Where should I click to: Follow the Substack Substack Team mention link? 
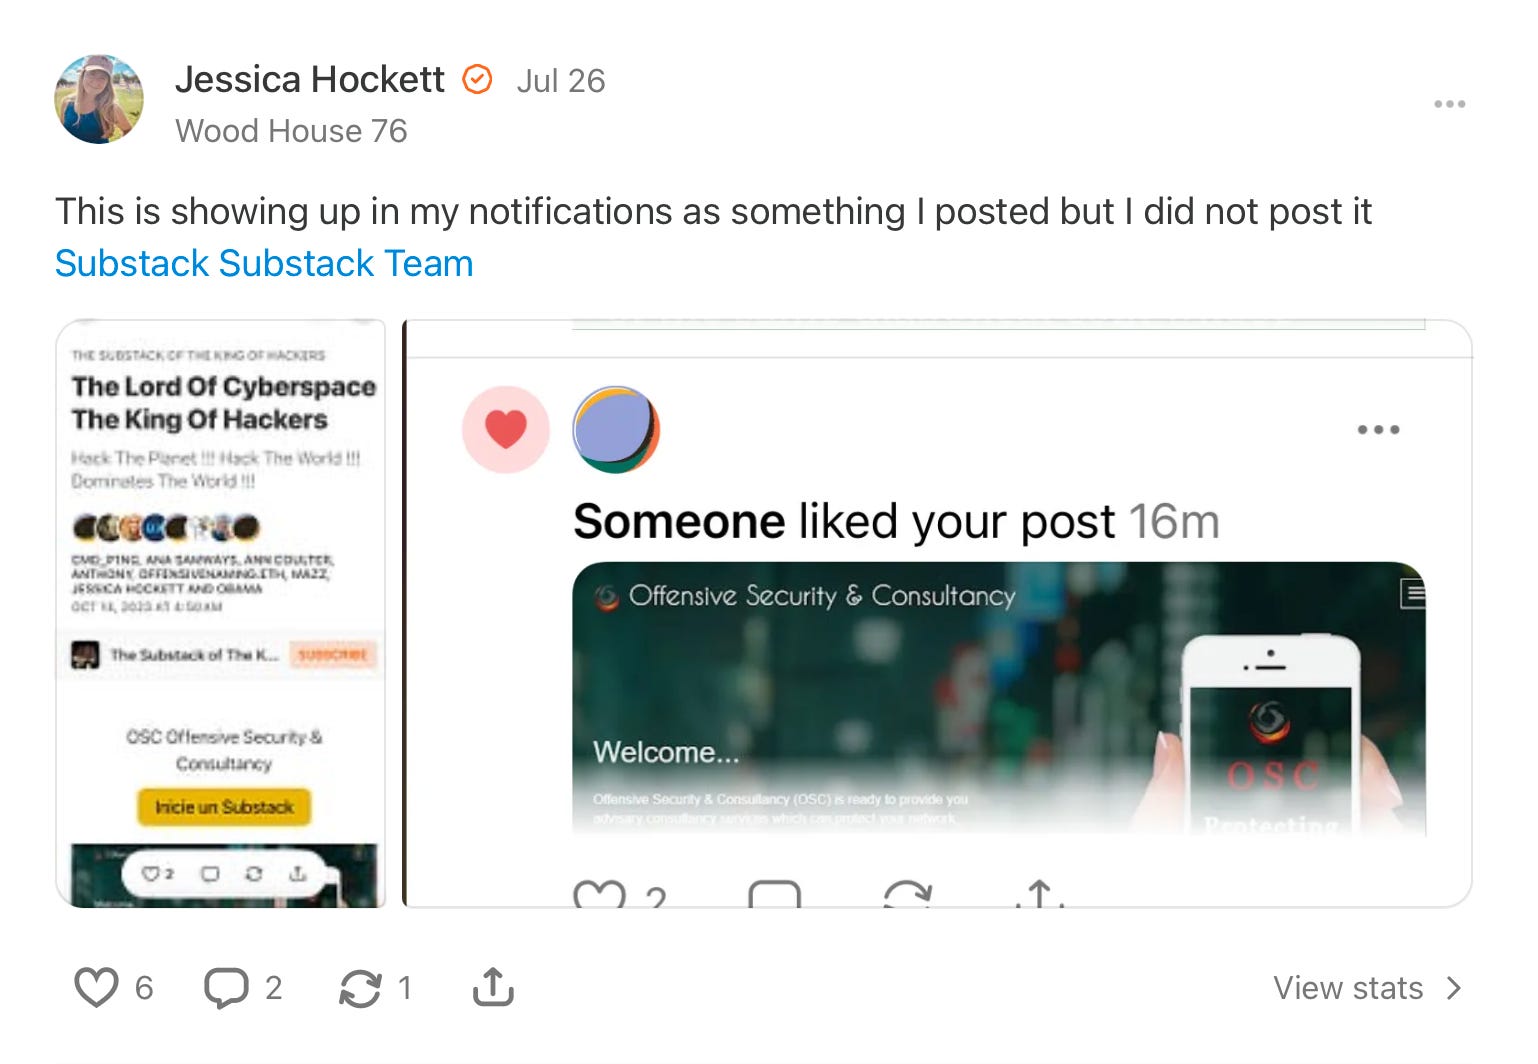point(264,263)
